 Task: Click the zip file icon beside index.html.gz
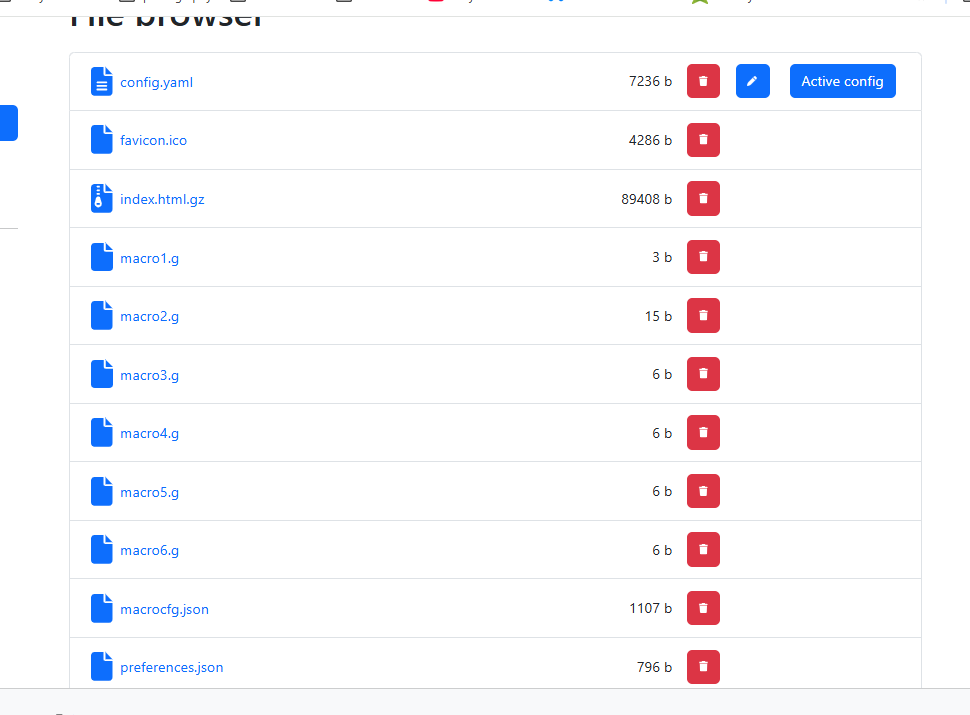click(101, 198)
